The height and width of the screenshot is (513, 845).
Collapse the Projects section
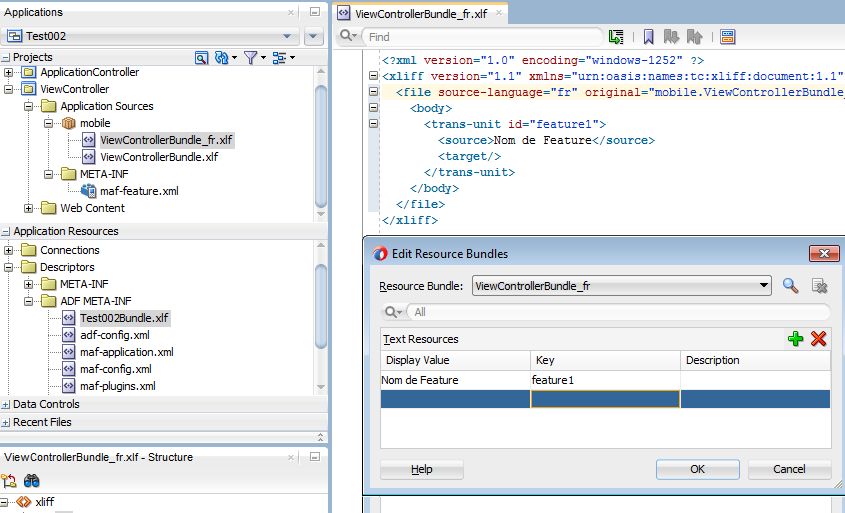click(5, 58)
